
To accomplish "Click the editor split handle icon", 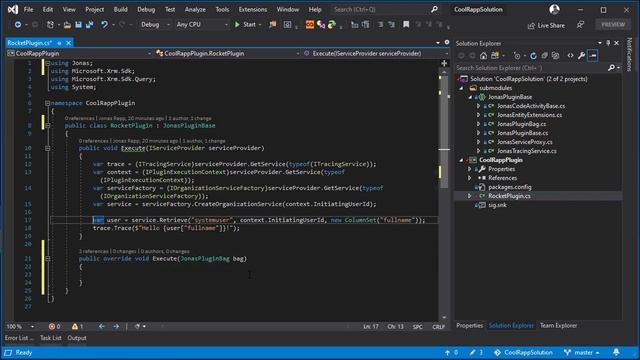I will point(444,63).
